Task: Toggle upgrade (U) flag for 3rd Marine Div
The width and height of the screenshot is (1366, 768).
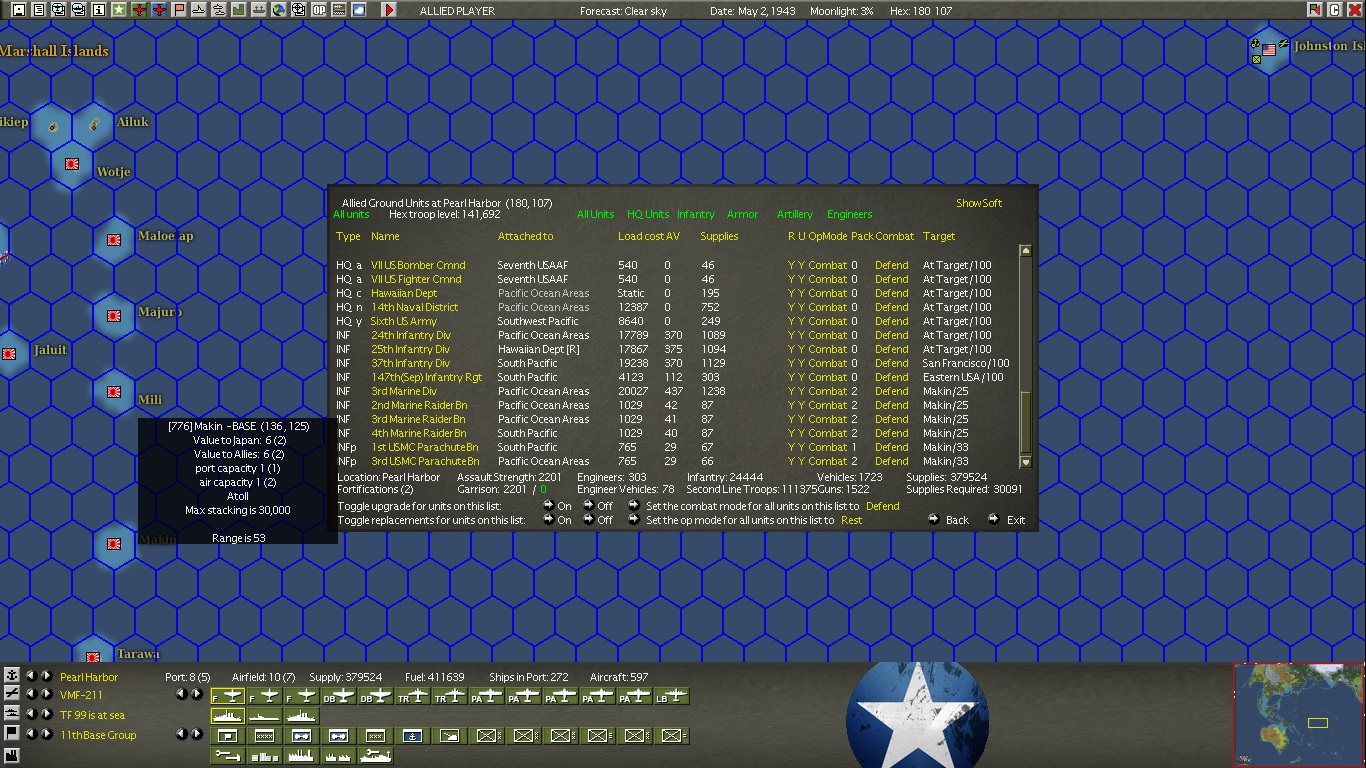Action: coord(801,391)
